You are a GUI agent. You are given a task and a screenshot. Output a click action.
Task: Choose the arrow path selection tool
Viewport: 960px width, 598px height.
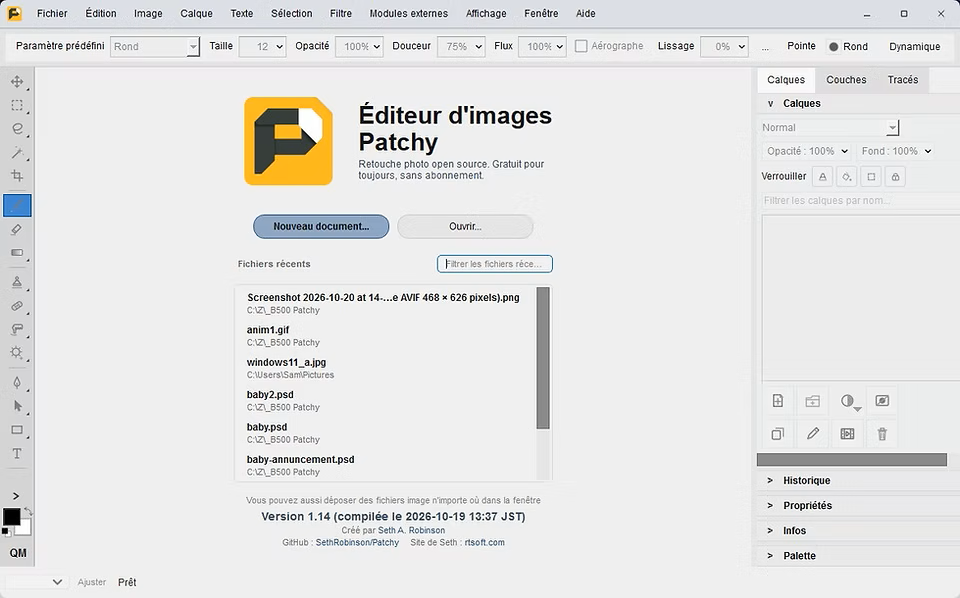pos(17,406)
